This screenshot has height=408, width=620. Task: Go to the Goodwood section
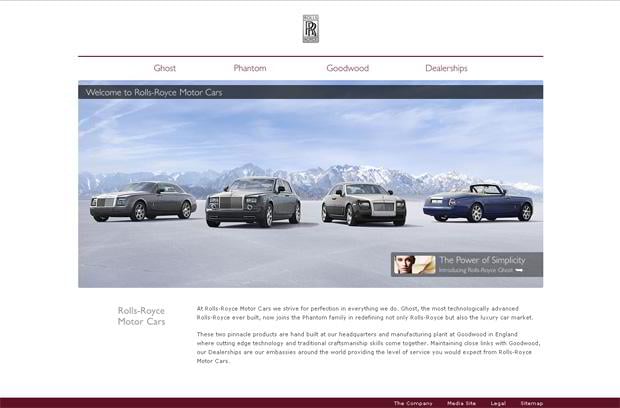tap(347, 68)
